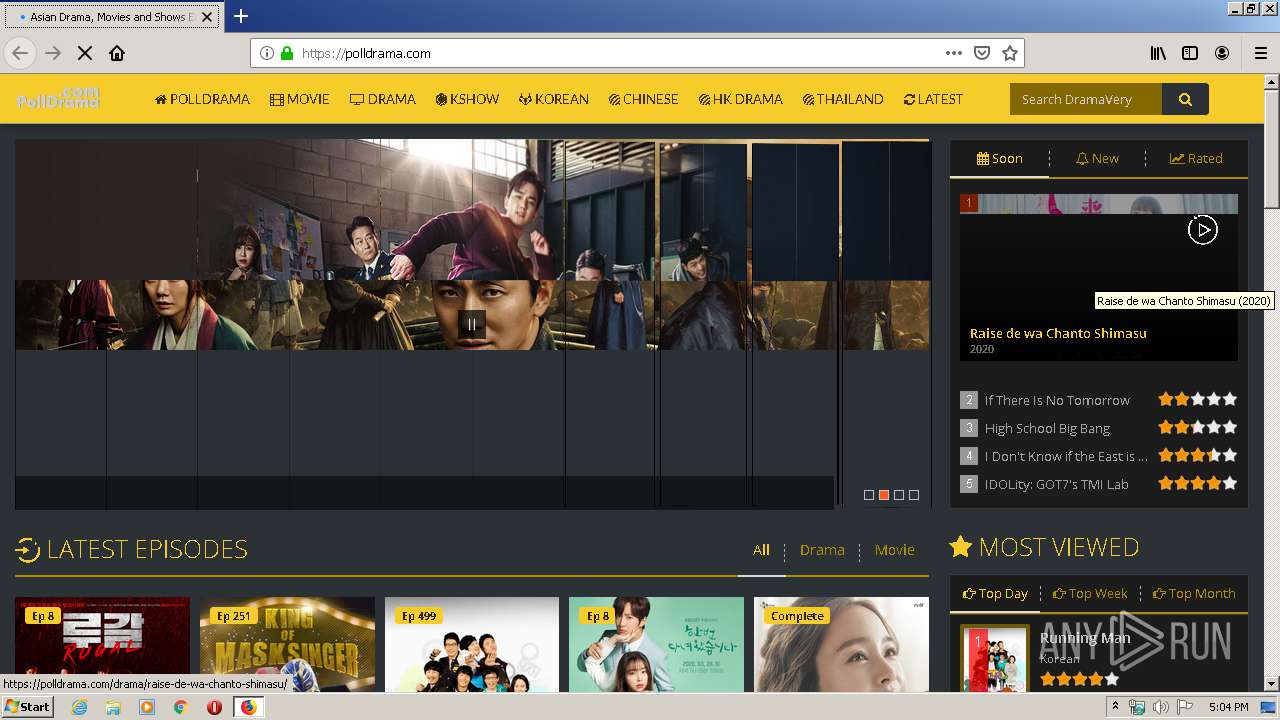Open Raise de wa Chanto Shimasu title link
Viewport: 1280px width, 720px height.
click(x=1058, y=333)
